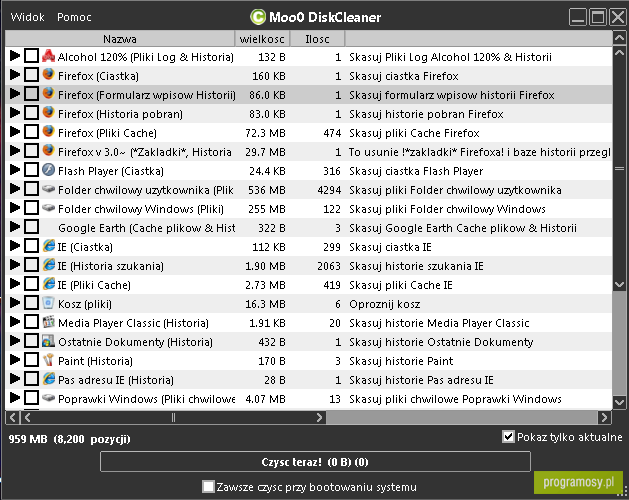Click the Paint (Historia) icon
The height and width of the screenshot is (500, 629).
tap(49, 360)
